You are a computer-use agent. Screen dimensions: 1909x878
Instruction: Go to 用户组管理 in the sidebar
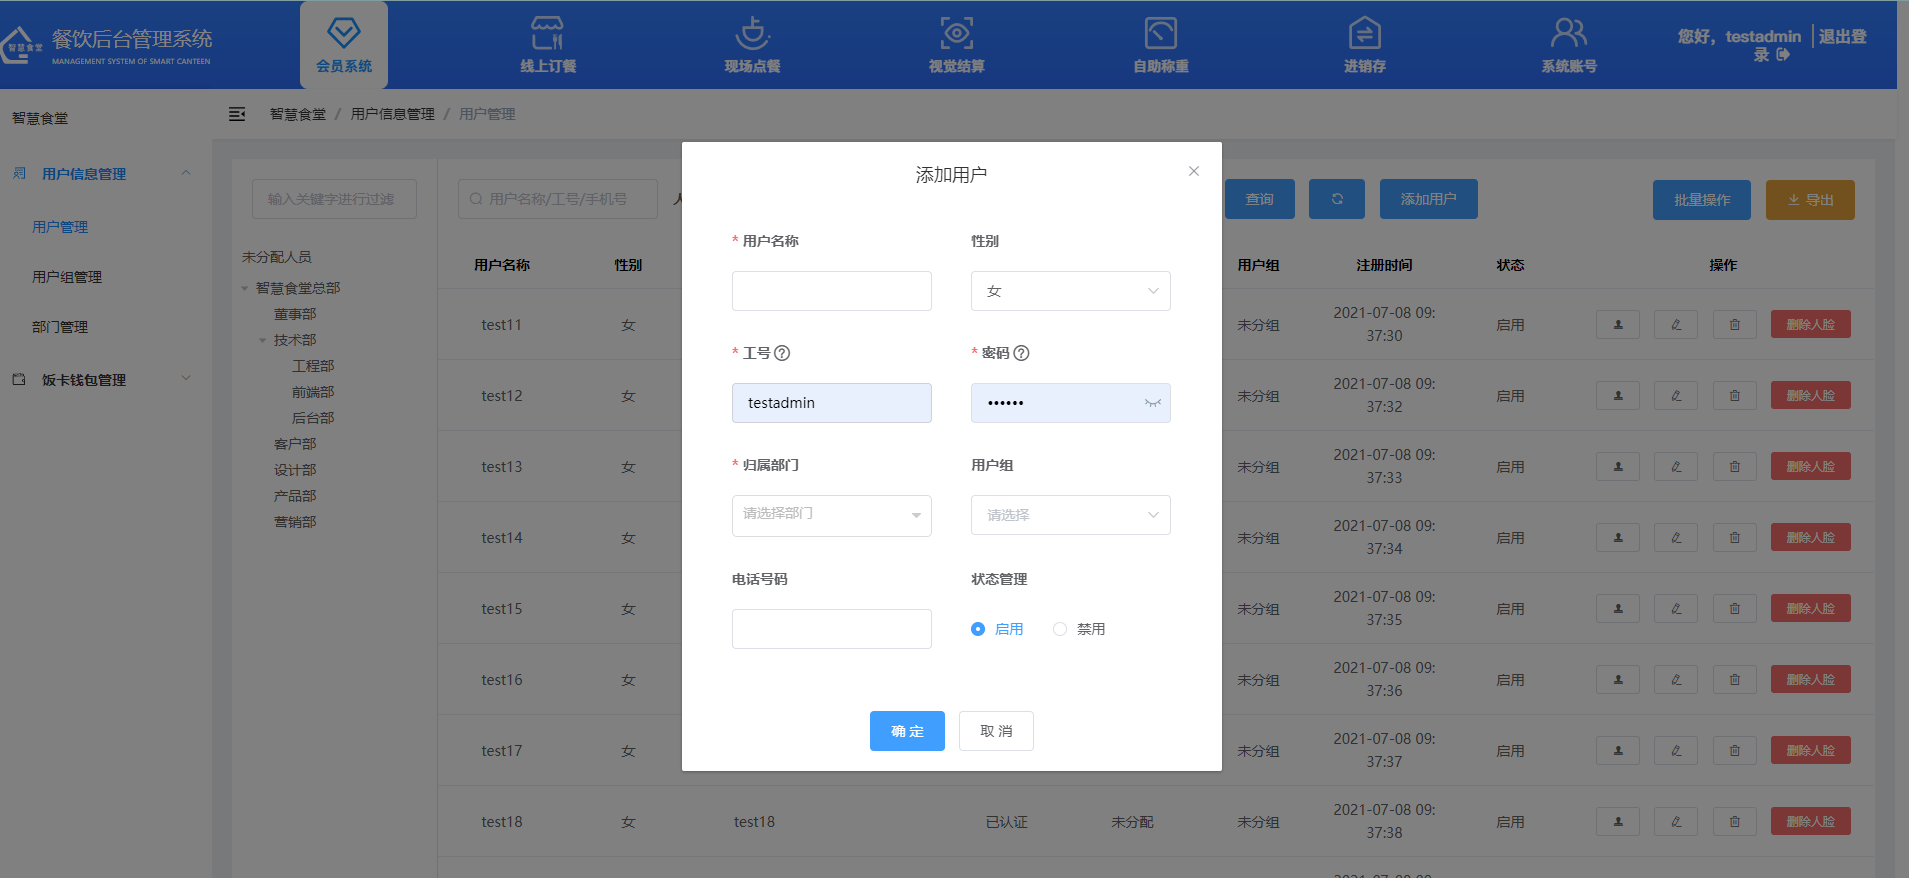tap(67, 277)
